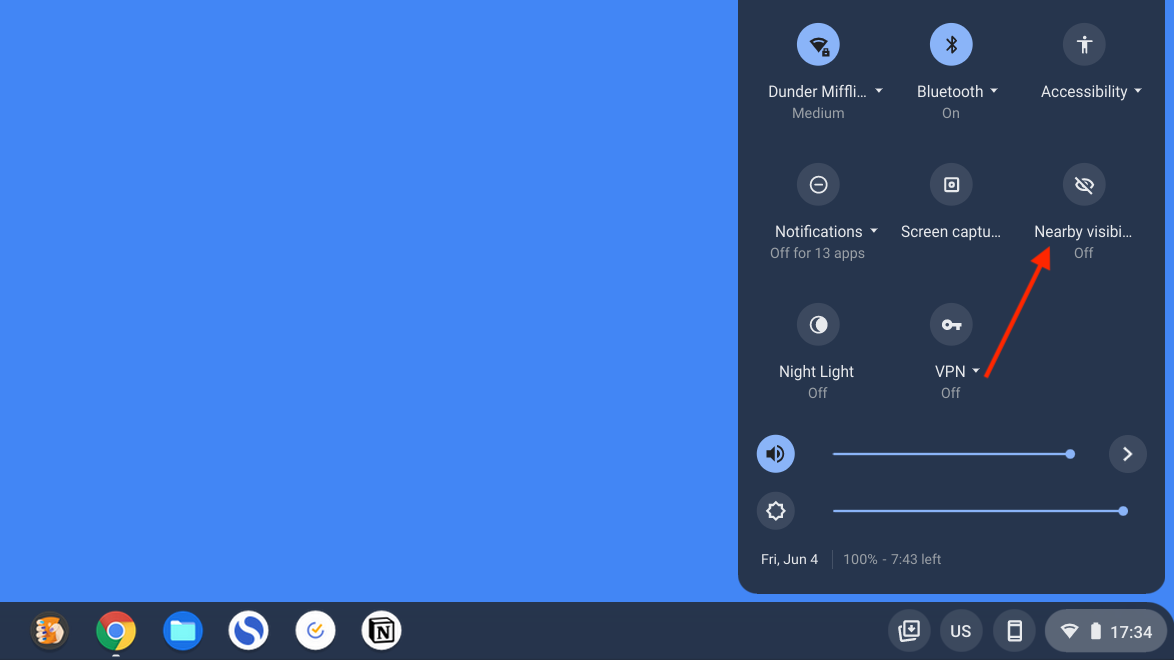This screenshot has width=1174, height=660.
Task: Mute audio with the speaker icon
Action: tap(776, 454)
